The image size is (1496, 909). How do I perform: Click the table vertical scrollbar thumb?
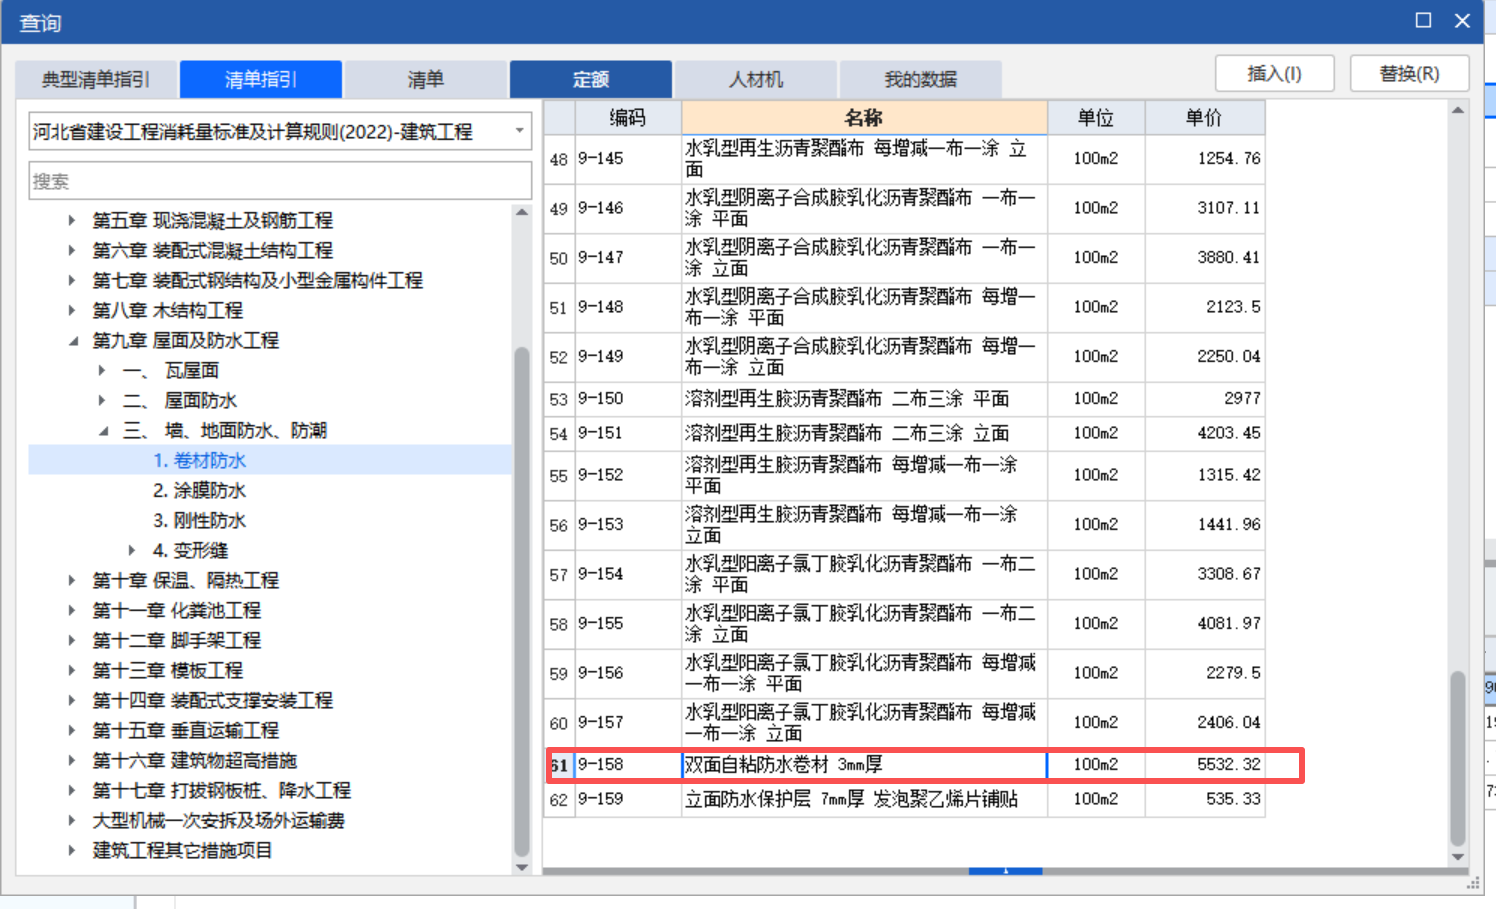(1458, 758)
